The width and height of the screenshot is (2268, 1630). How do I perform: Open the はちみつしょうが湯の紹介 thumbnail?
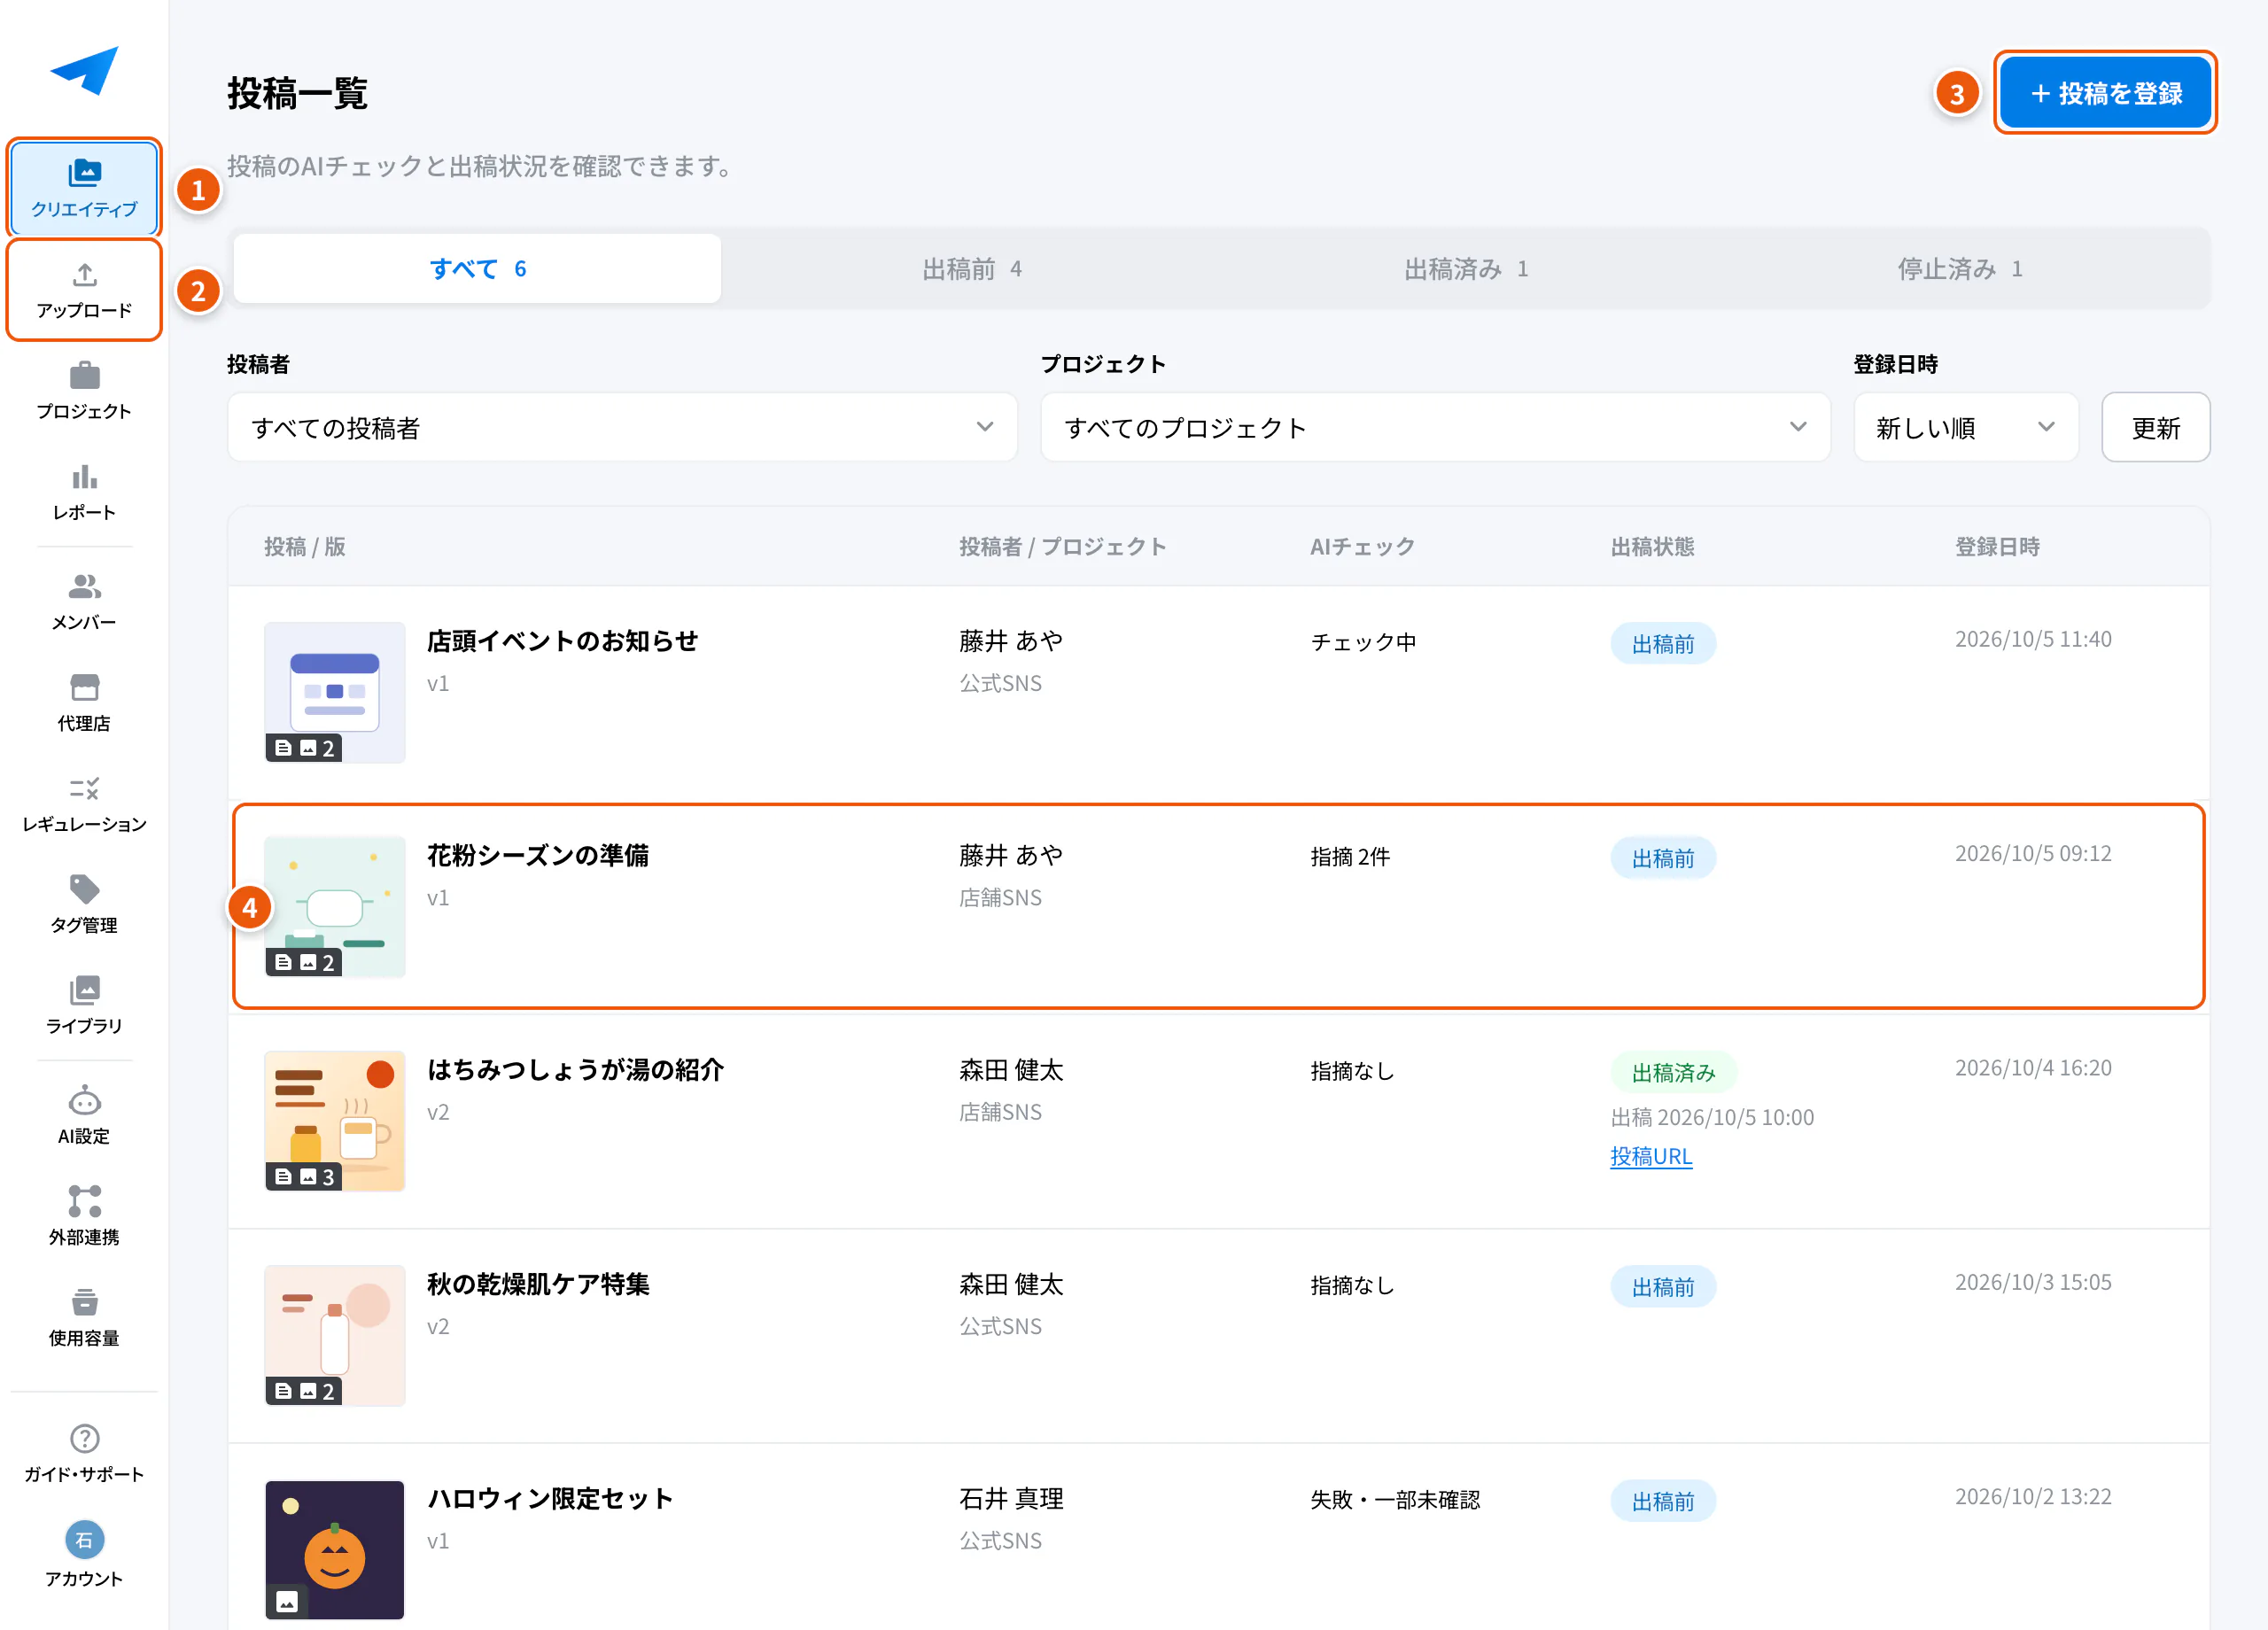click(x=334, y=1120)
